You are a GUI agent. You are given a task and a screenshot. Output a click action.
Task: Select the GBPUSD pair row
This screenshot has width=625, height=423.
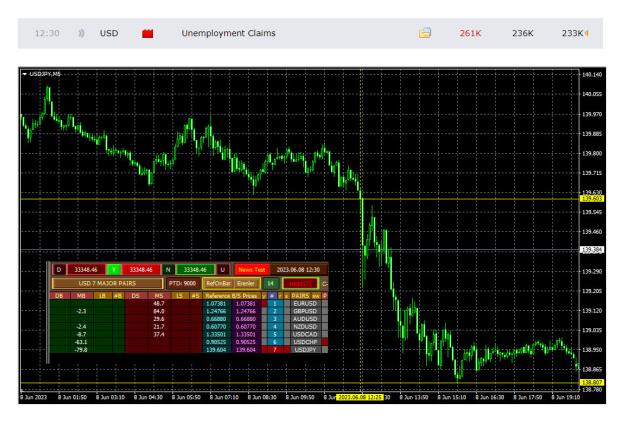click(x=305, y=311)
